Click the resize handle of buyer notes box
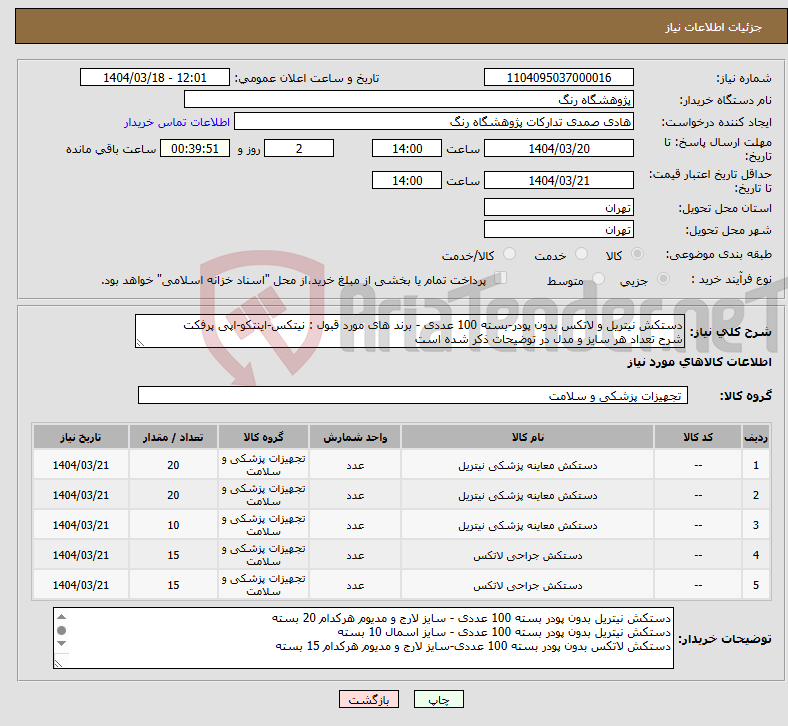 58,663
